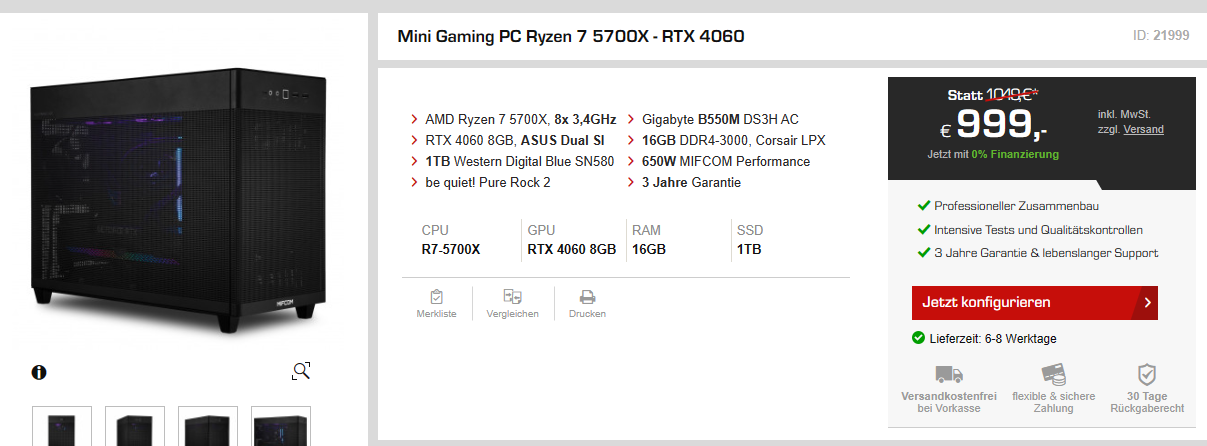Screen dimensions: 1207x446
Task: Click the crossed-out 1049€ old price
Action: (x=1011, y=95)
